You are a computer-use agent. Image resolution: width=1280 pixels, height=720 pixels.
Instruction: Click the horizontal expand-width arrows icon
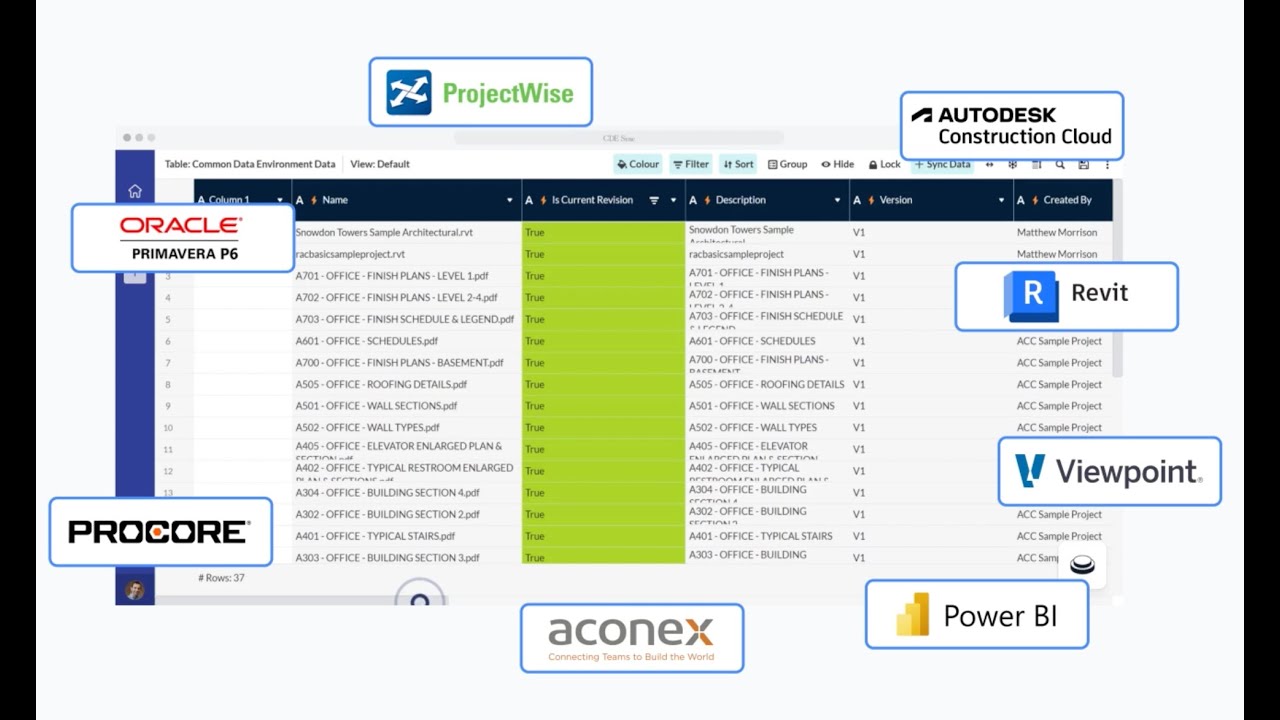(989, 164)
